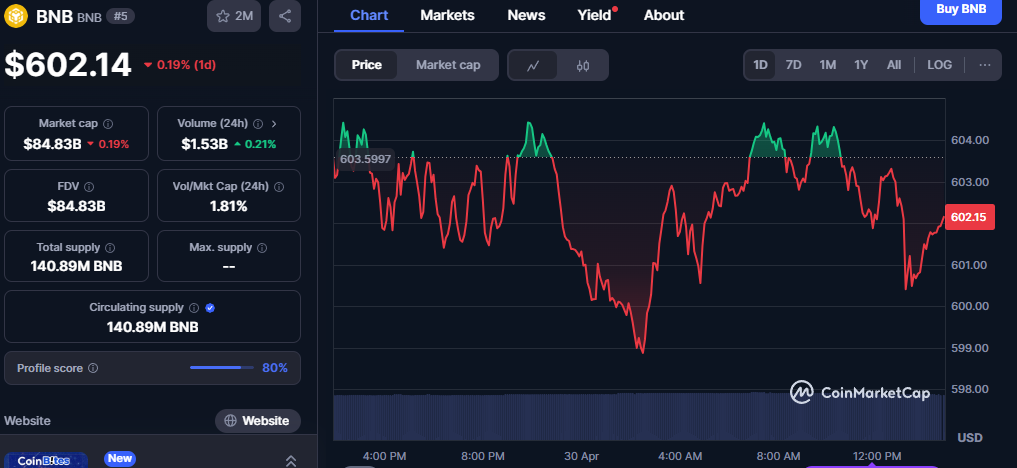Image resolution: width=1017 pixels, height=468 pixels.
Task: Open Market cap info icon
Action: pyautogui.click(x=108, y=124)
